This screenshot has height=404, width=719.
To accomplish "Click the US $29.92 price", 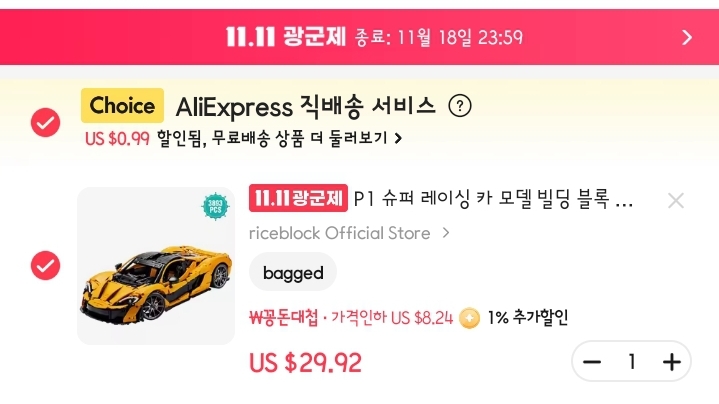I will 305,362.
